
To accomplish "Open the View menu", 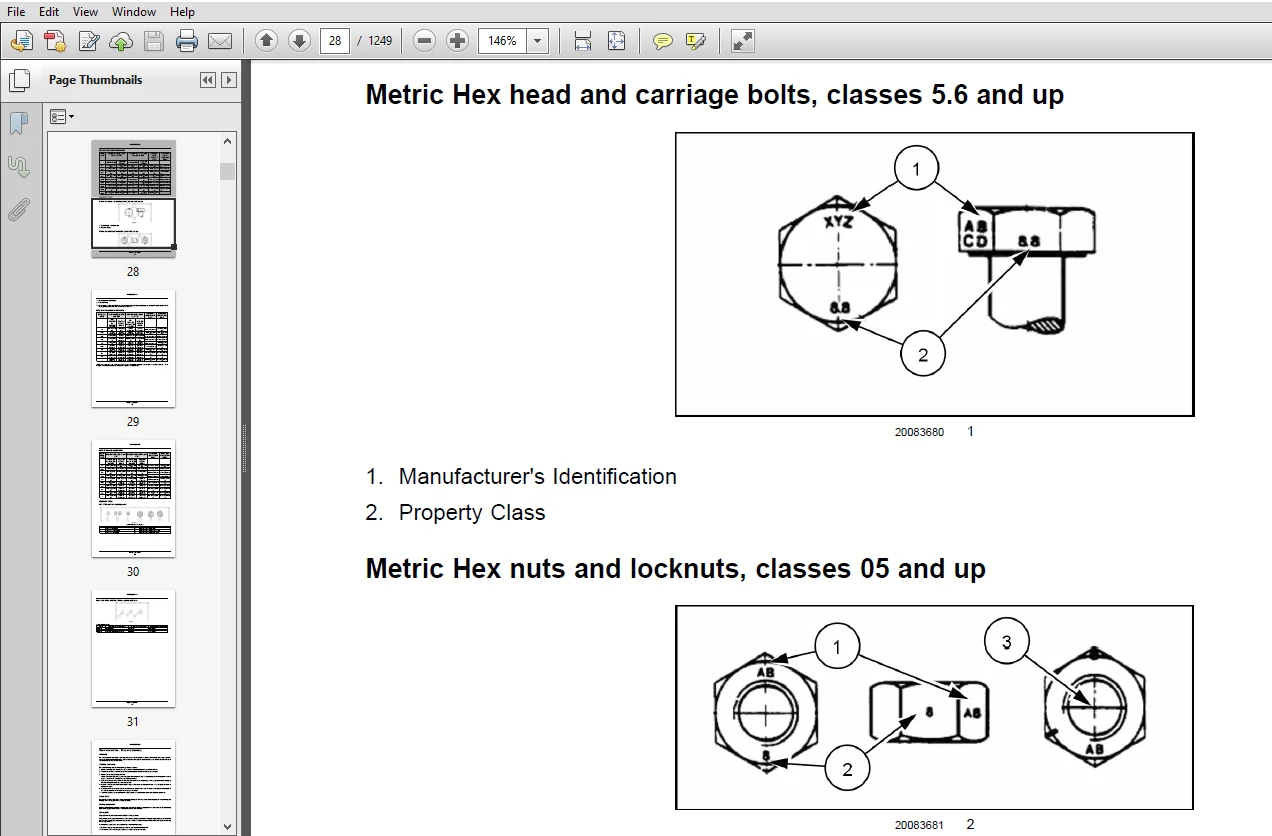I will tap(86, 12).
